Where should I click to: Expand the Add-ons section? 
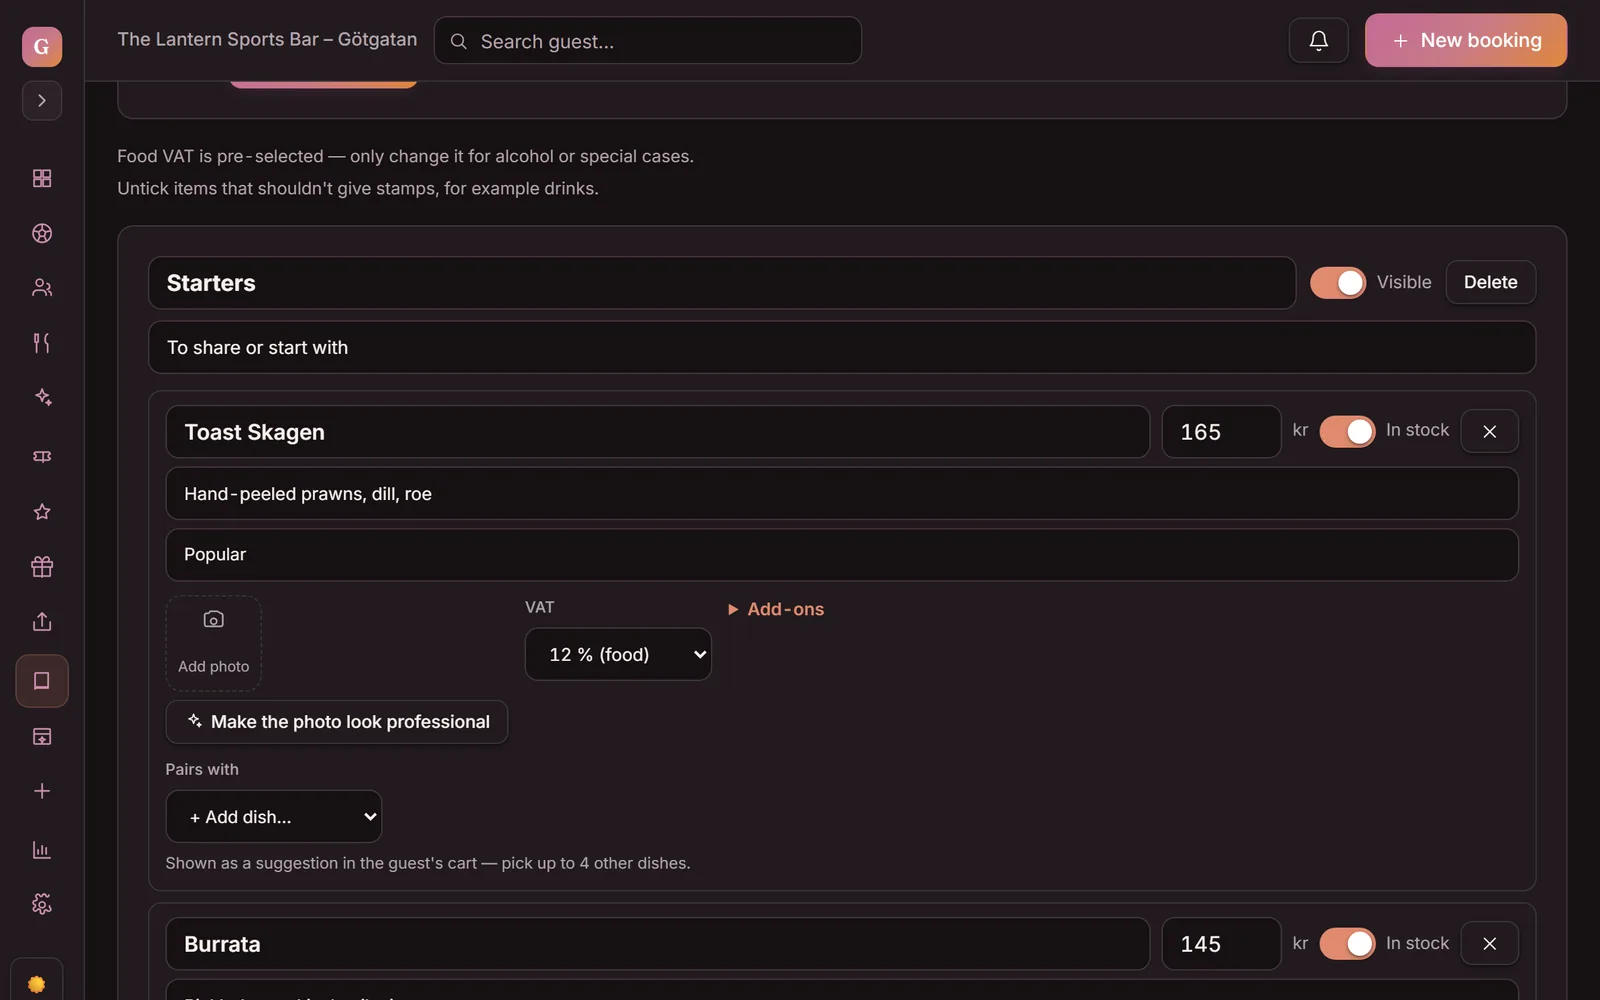click(x=776, y=609)
